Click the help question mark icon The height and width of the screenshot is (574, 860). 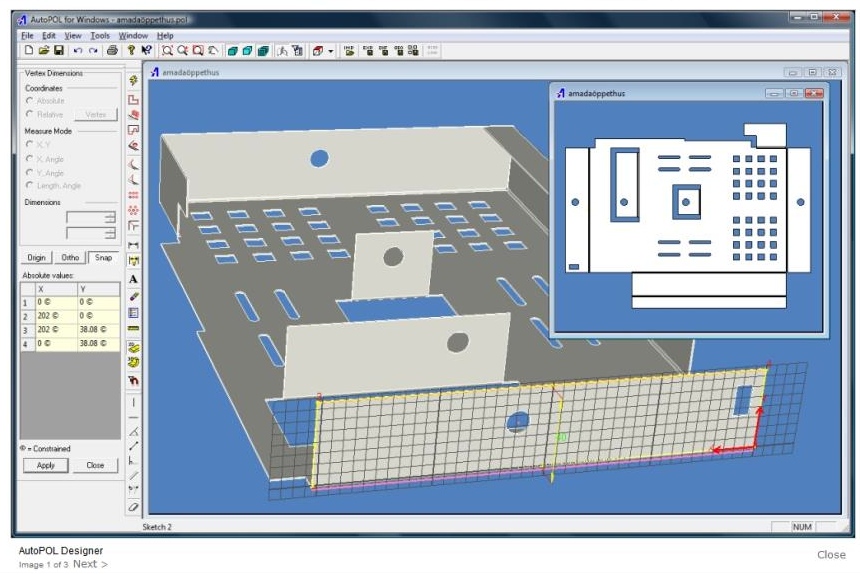(130, 50)
